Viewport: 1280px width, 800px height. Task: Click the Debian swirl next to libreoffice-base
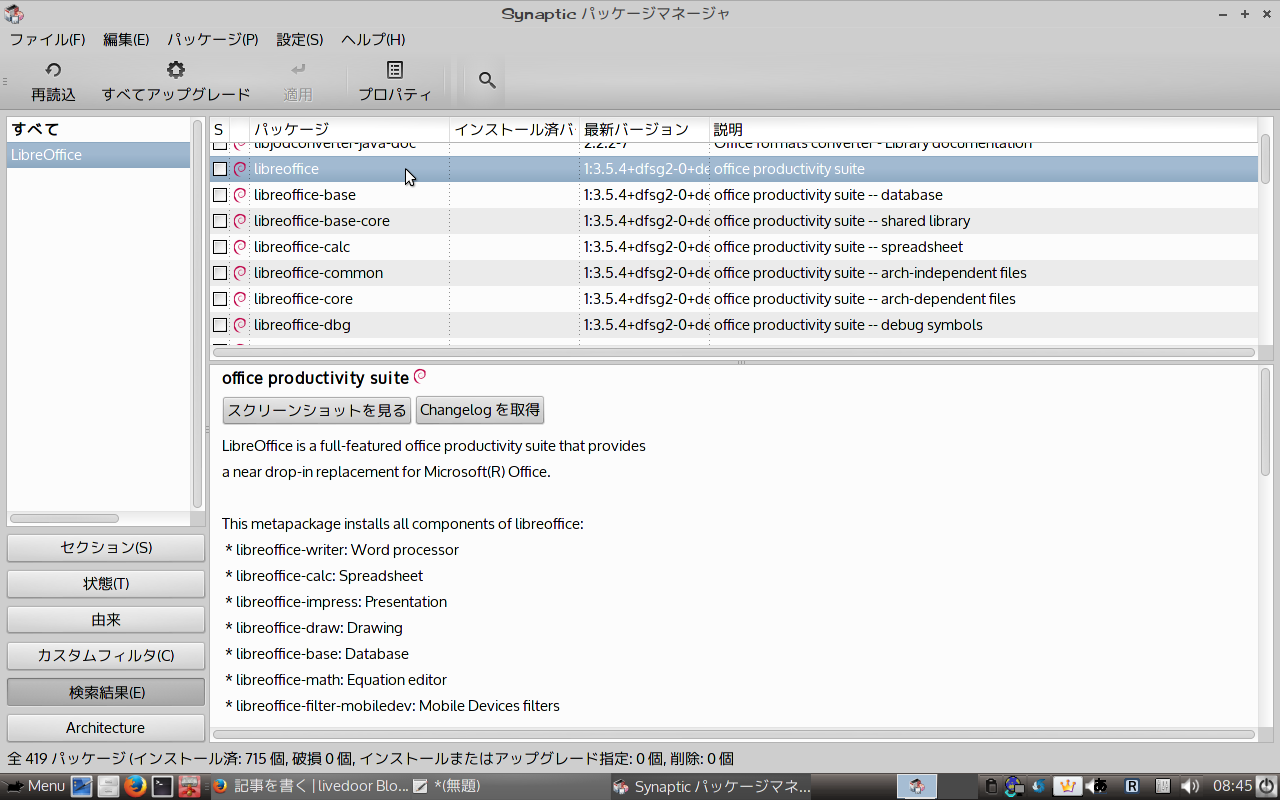(x=240, y=195)
